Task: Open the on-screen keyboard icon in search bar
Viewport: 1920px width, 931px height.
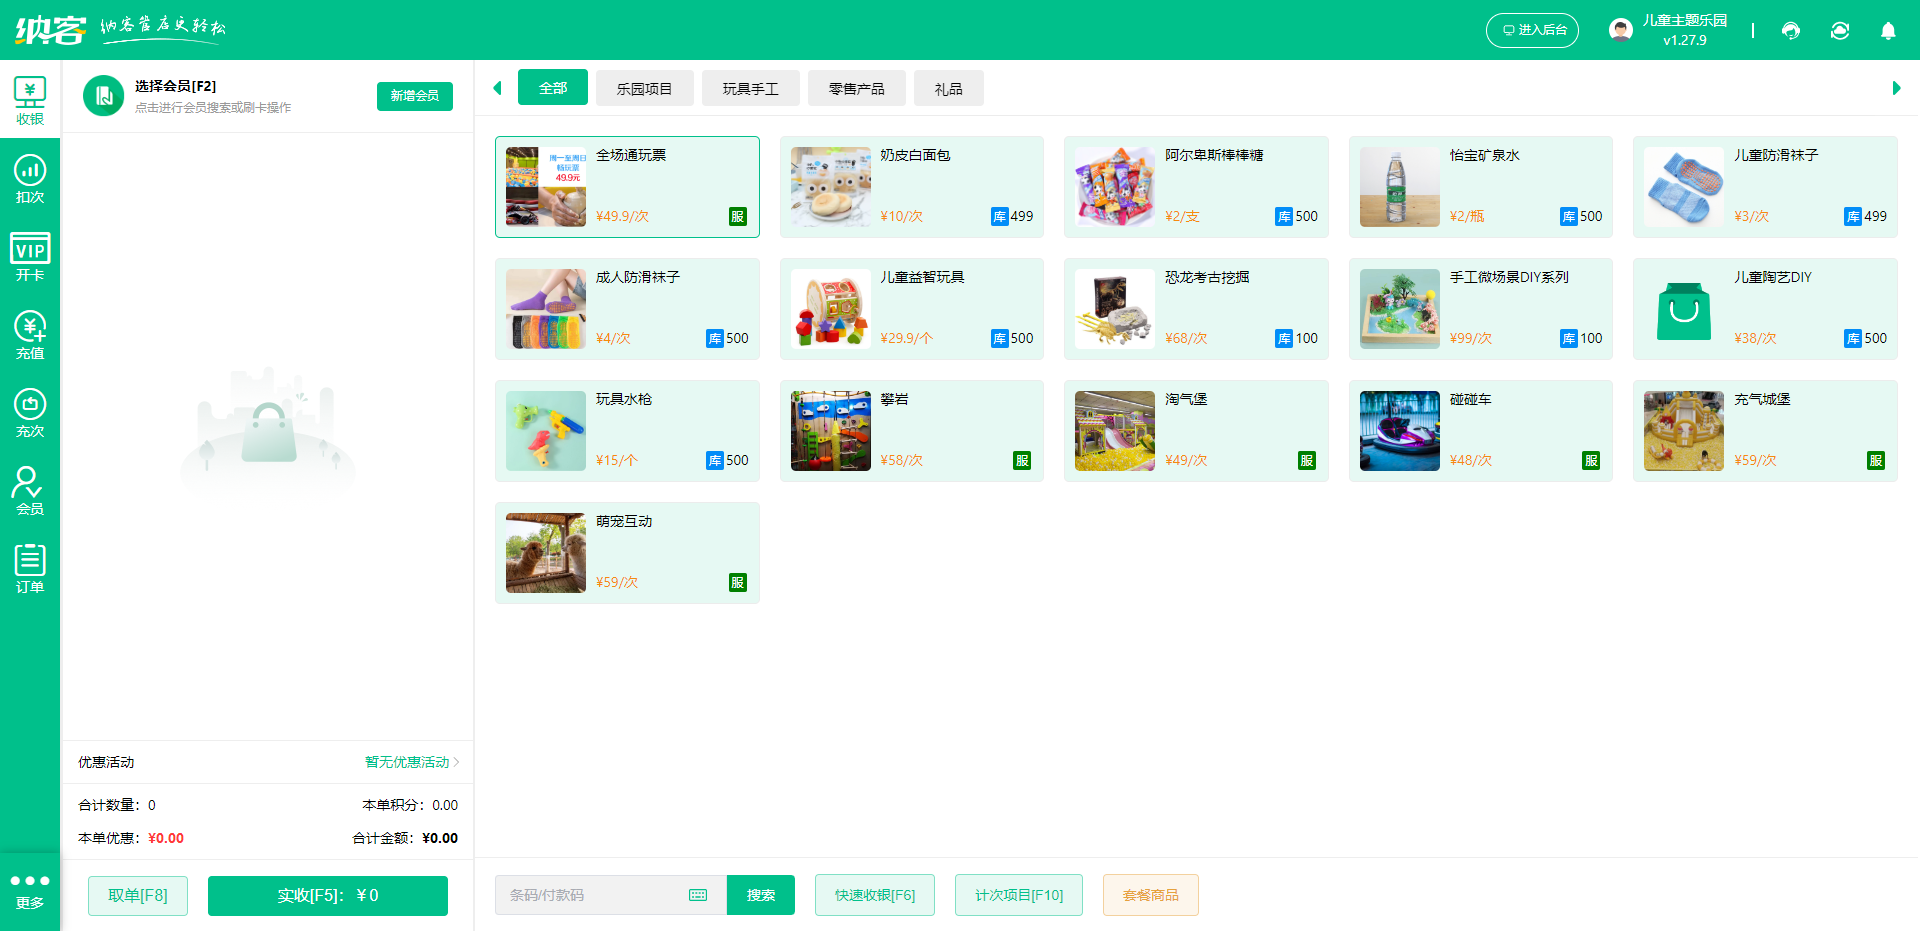Action: click(698, 895)
